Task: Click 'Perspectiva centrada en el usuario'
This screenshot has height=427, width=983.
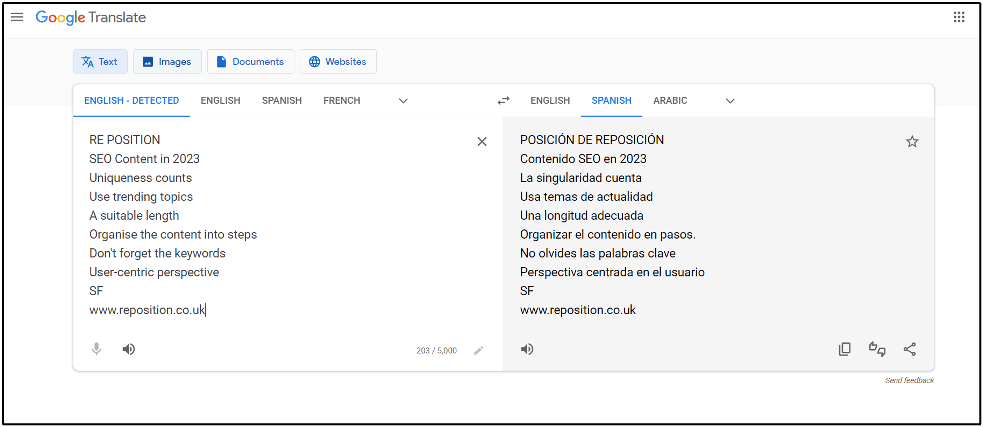Action: tap(612, 272)
